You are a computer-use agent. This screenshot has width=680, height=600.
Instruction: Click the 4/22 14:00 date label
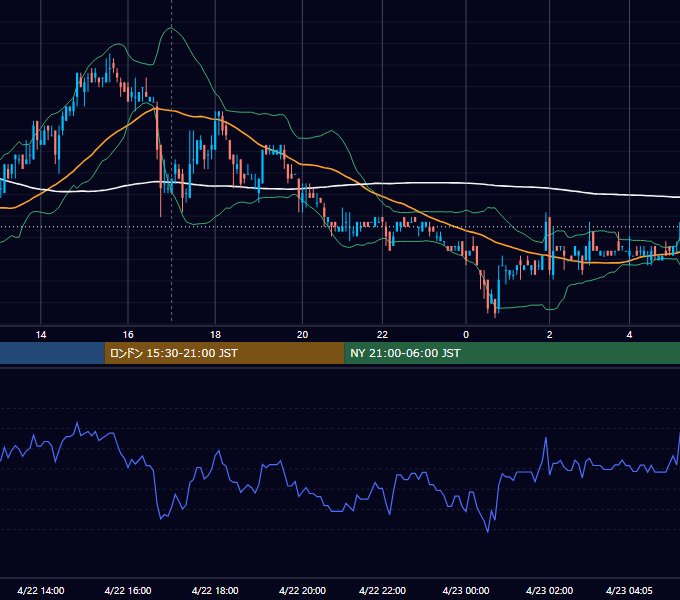click(41, 590)
